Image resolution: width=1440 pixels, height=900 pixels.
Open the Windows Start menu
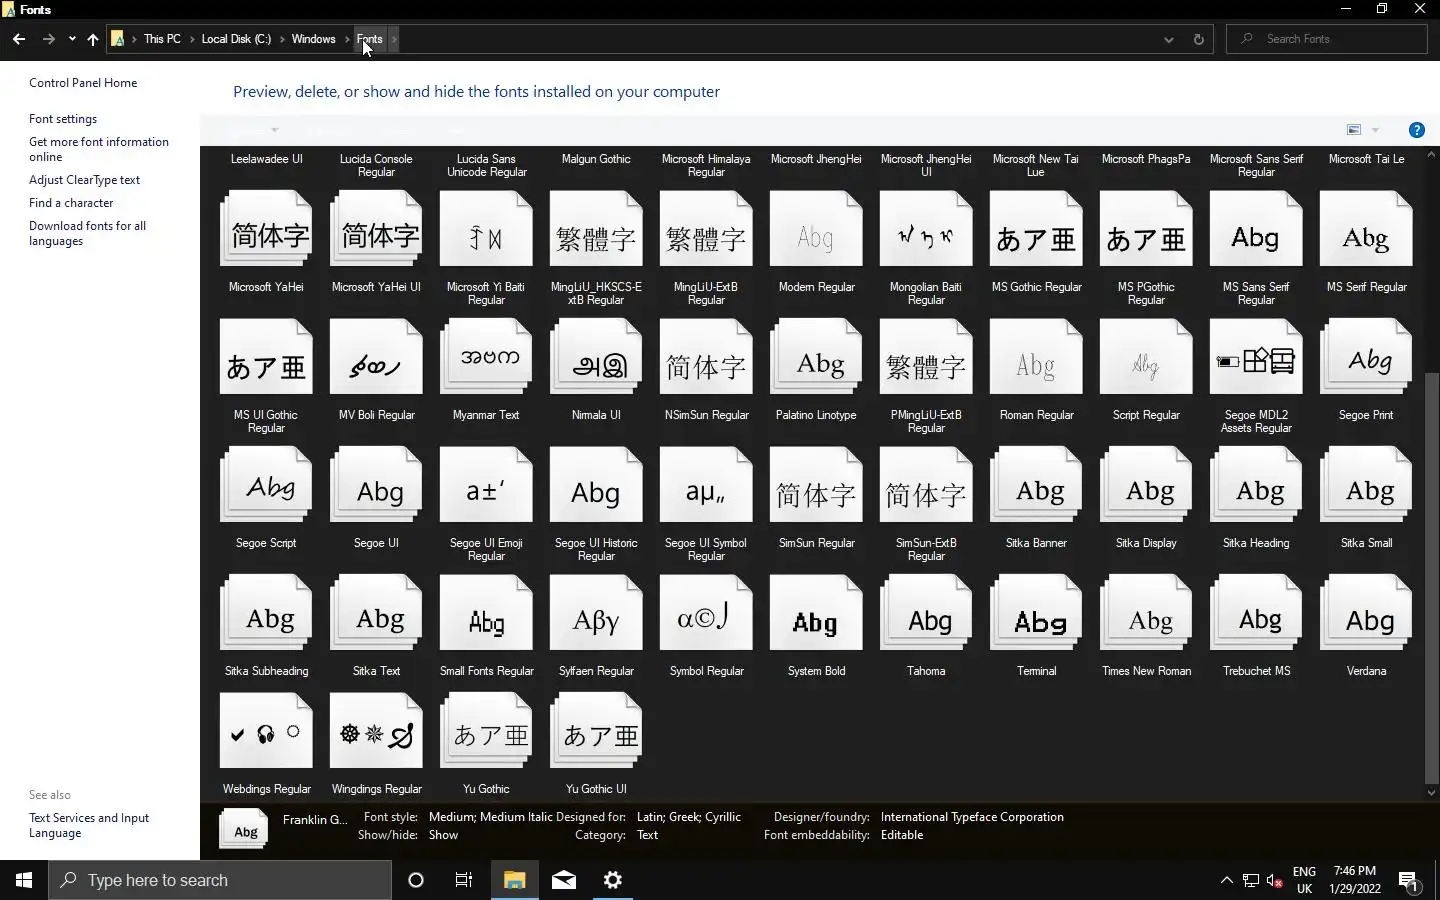click(24, 880)
